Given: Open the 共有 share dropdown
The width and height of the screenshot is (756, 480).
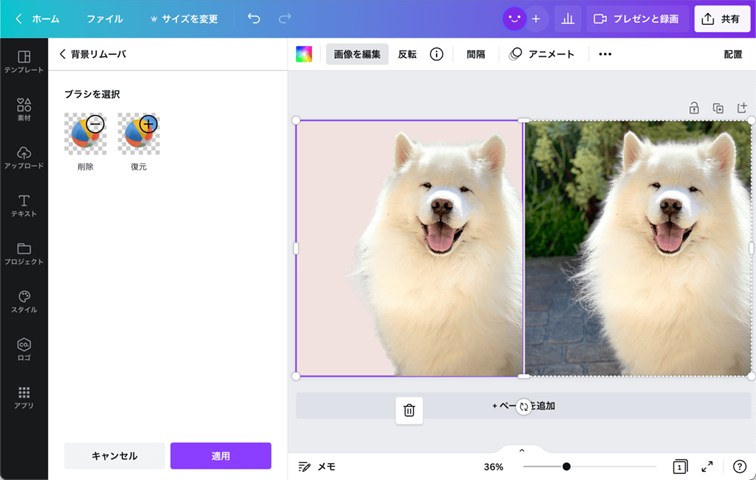Looking at the screenshot, I should click(x=722, y=18).
